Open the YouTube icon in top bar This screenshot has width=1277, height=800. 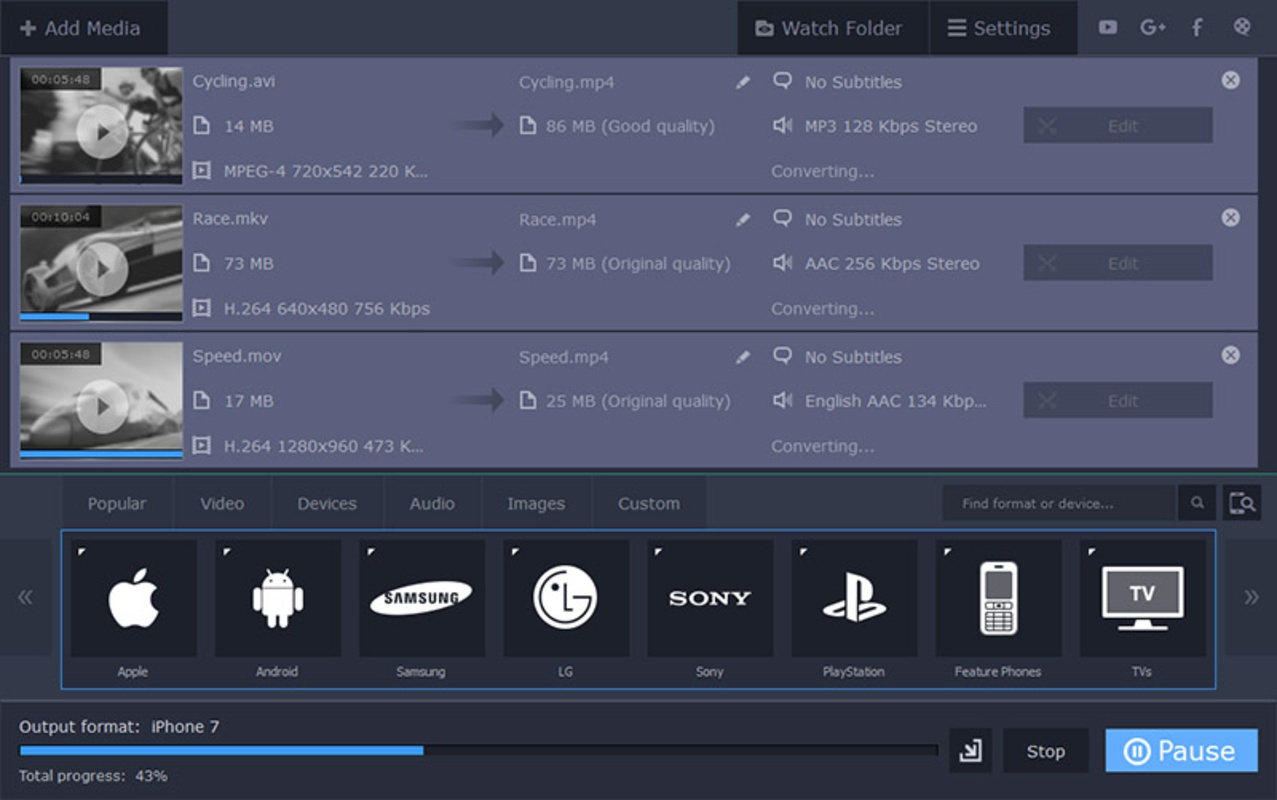[x=1108, y=28]
